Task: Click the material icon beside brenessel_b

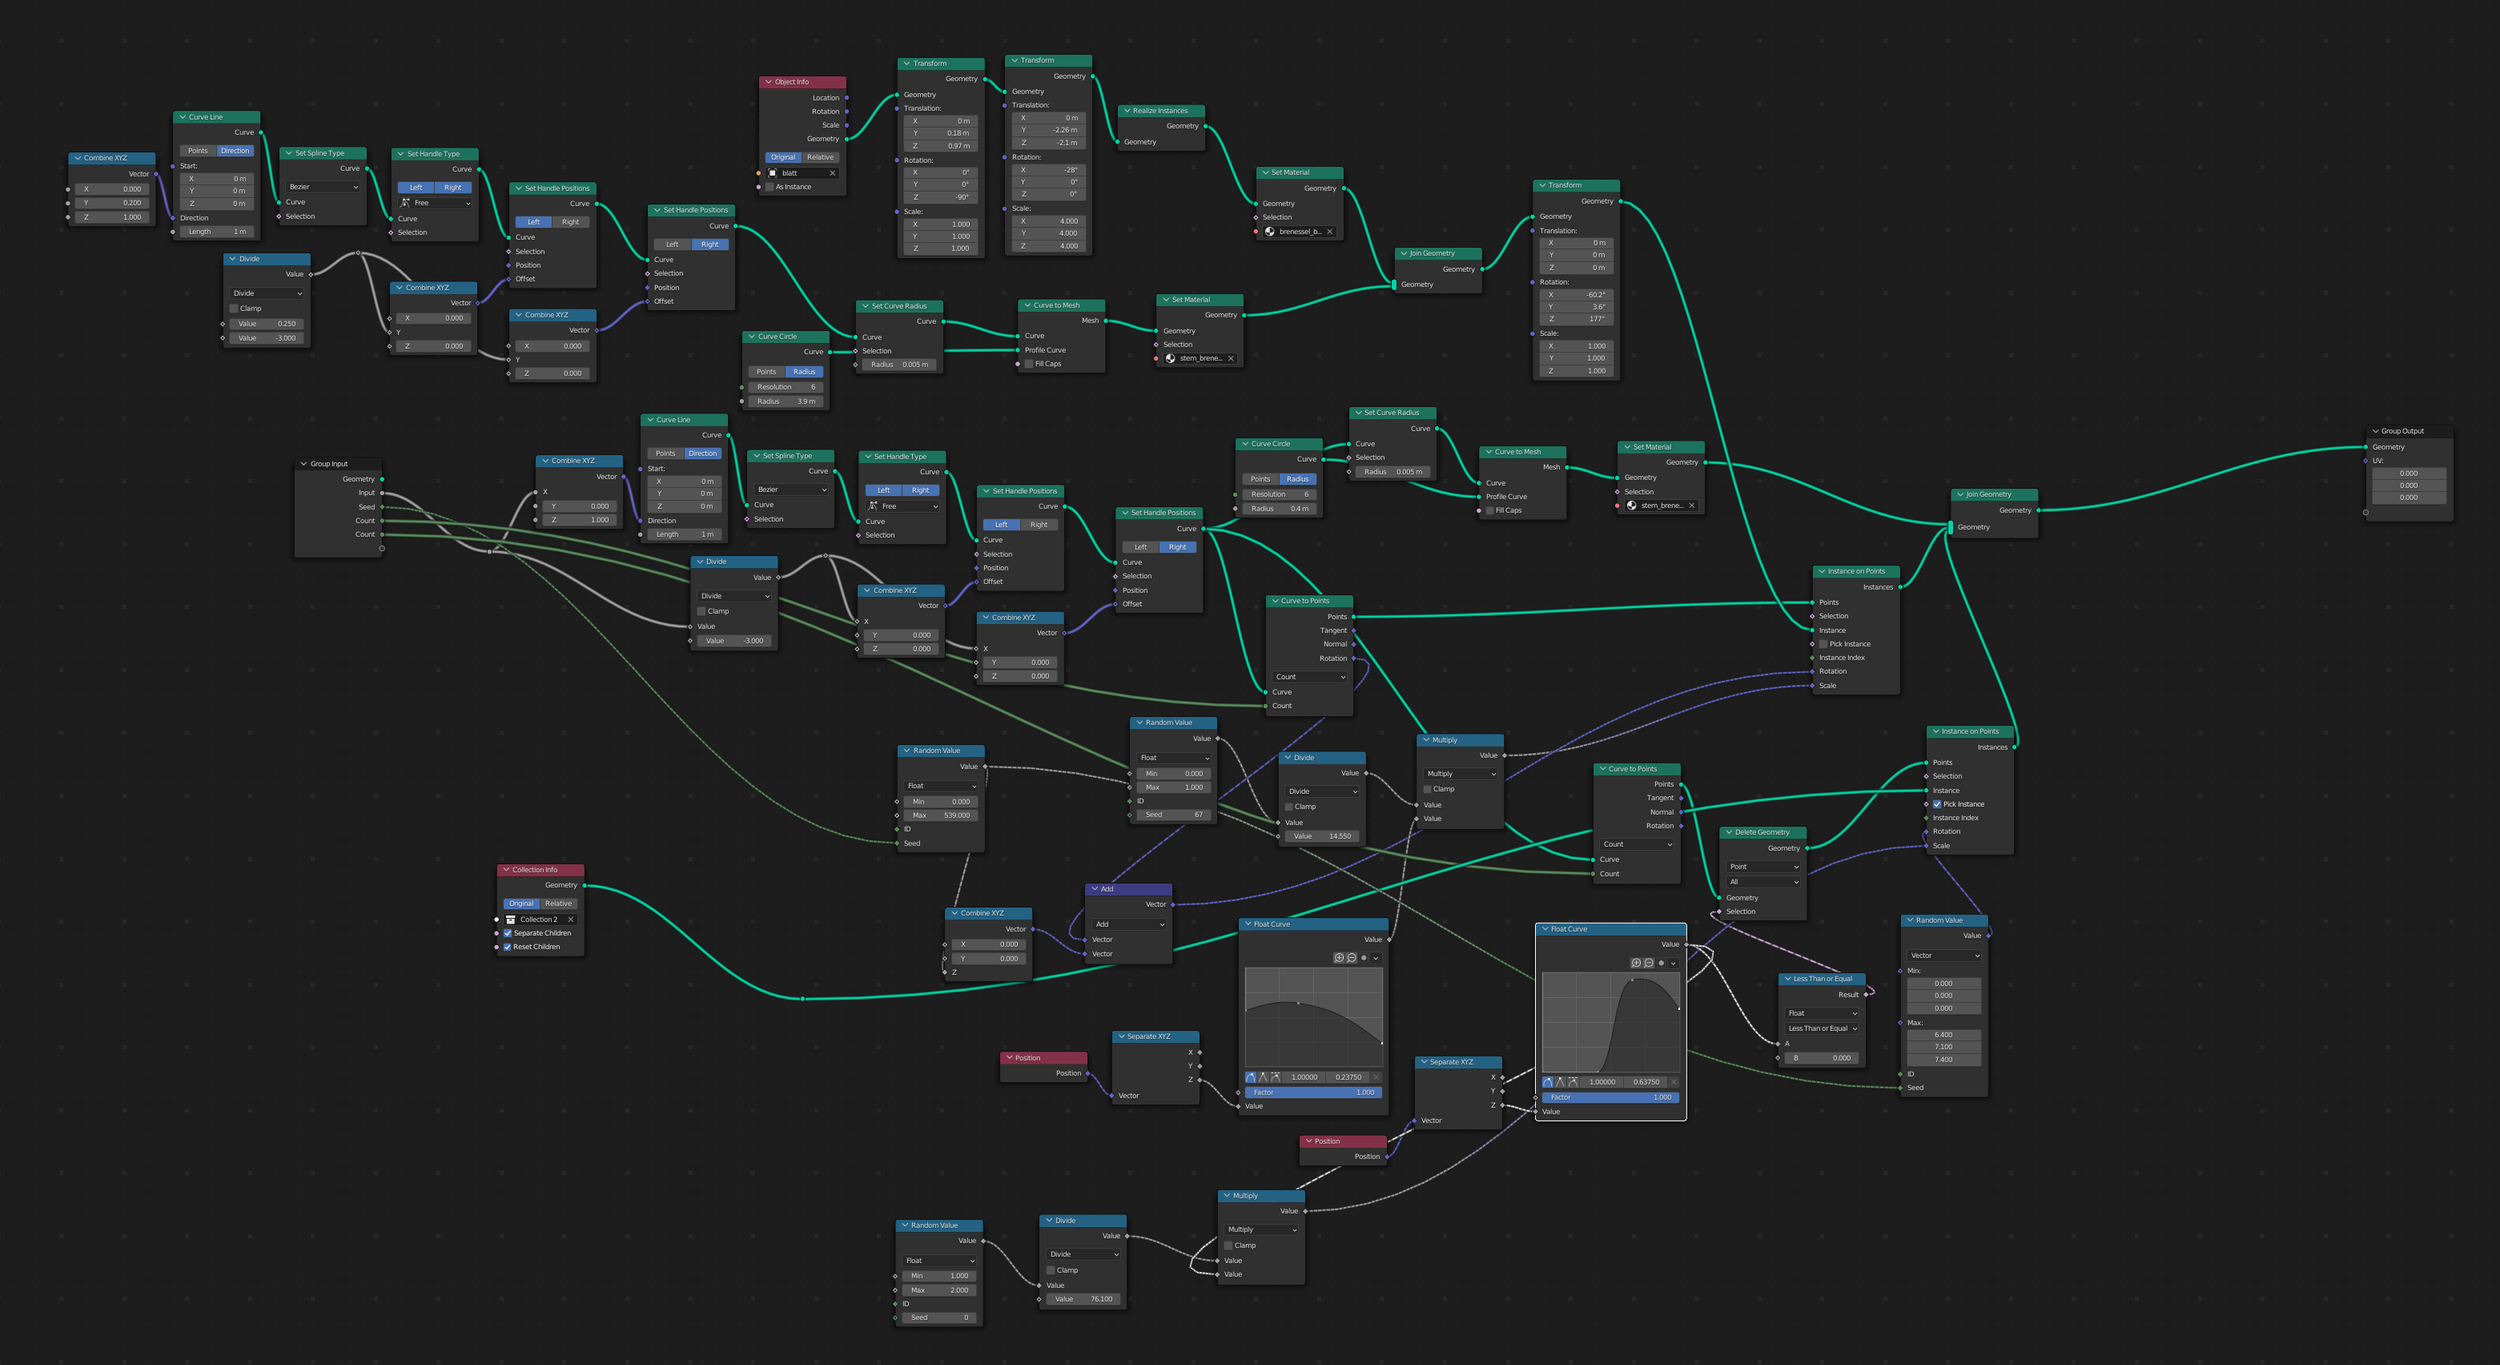Action: coord(1270,232)
